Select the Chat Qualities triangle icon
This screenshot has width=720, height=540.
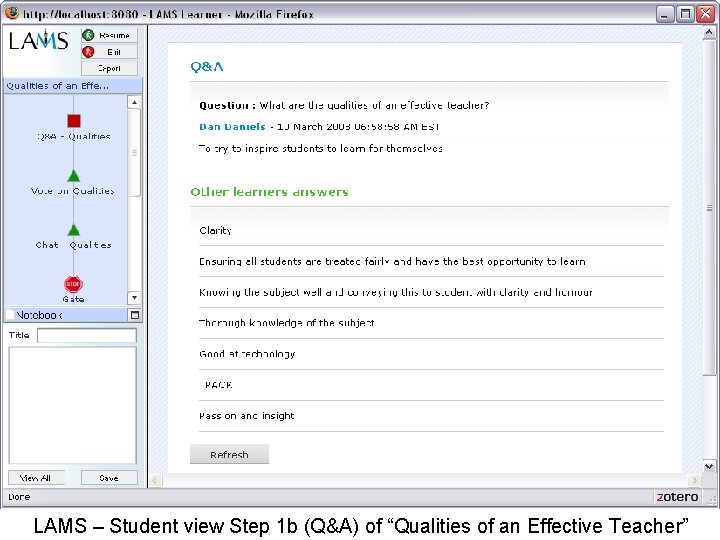coord(73,230)
